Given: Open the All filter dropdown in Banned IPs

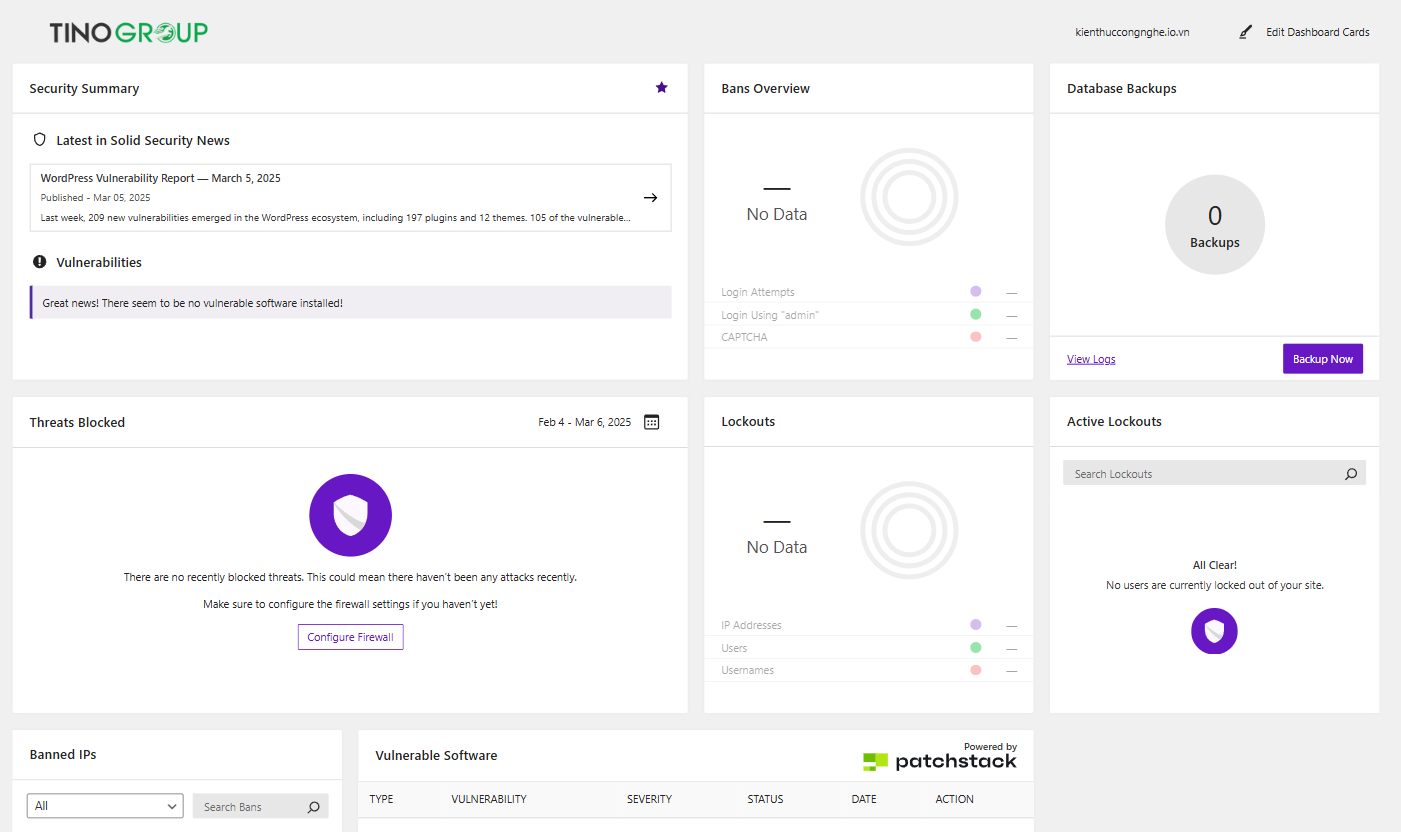Looking at the screenshot, I should 105,806.
